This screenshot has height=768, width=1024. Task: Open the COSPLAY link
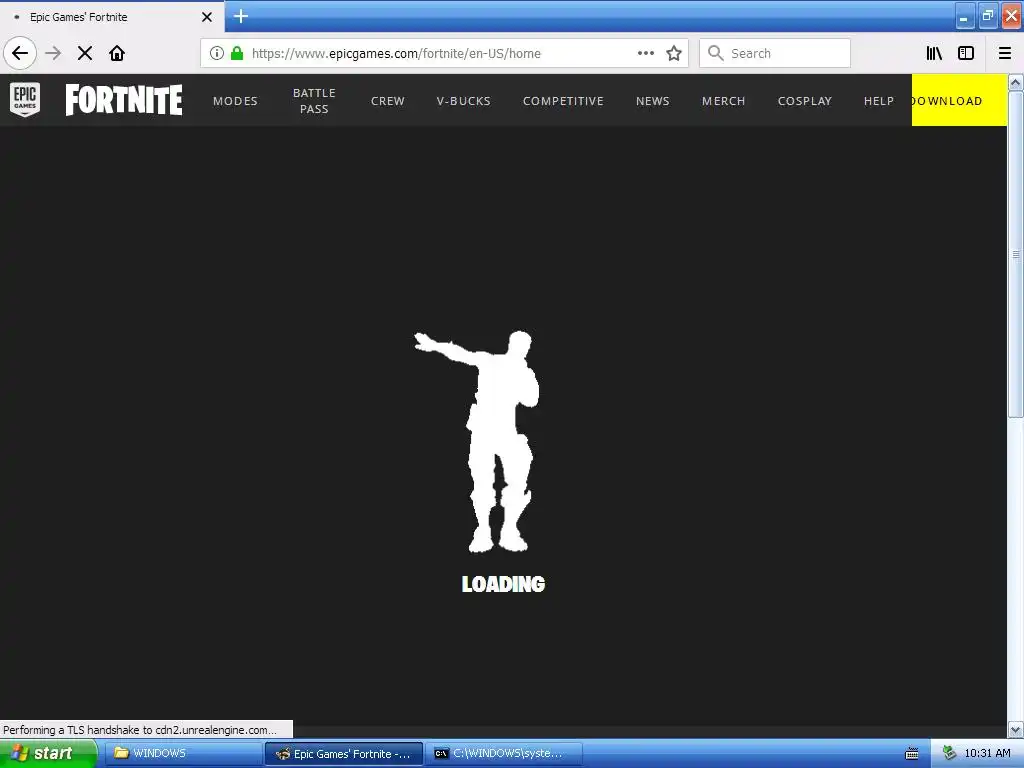[x=805, y=101]
